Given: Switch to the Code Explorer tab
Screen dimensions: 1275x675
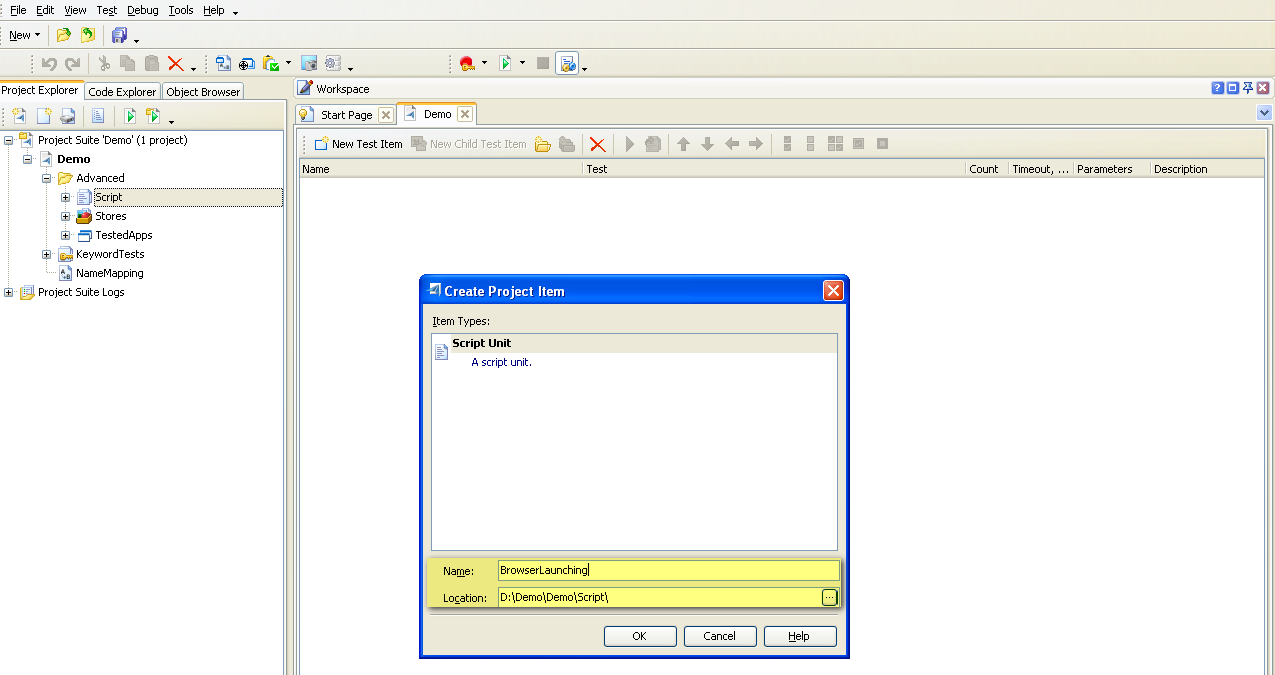Looking at the screenshot, I should 121,91.
